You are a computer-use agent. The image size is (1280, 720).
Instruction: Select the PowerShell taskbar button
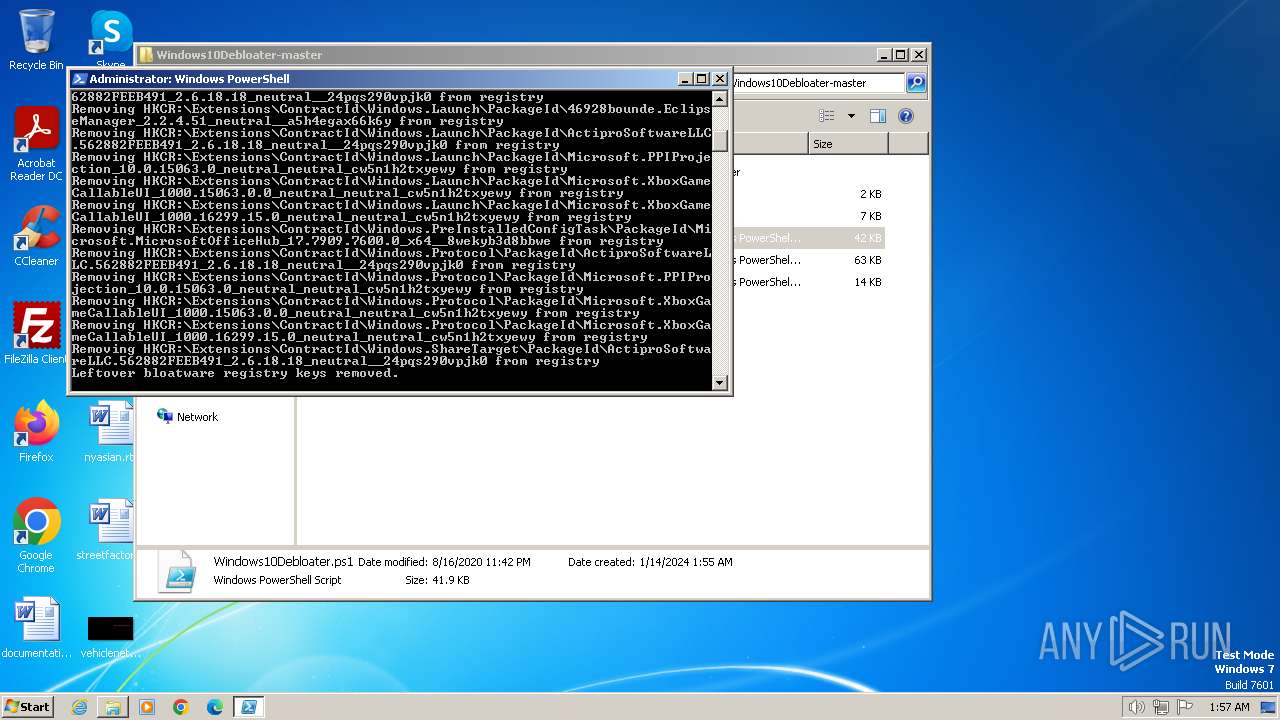(x=249, y=707)
